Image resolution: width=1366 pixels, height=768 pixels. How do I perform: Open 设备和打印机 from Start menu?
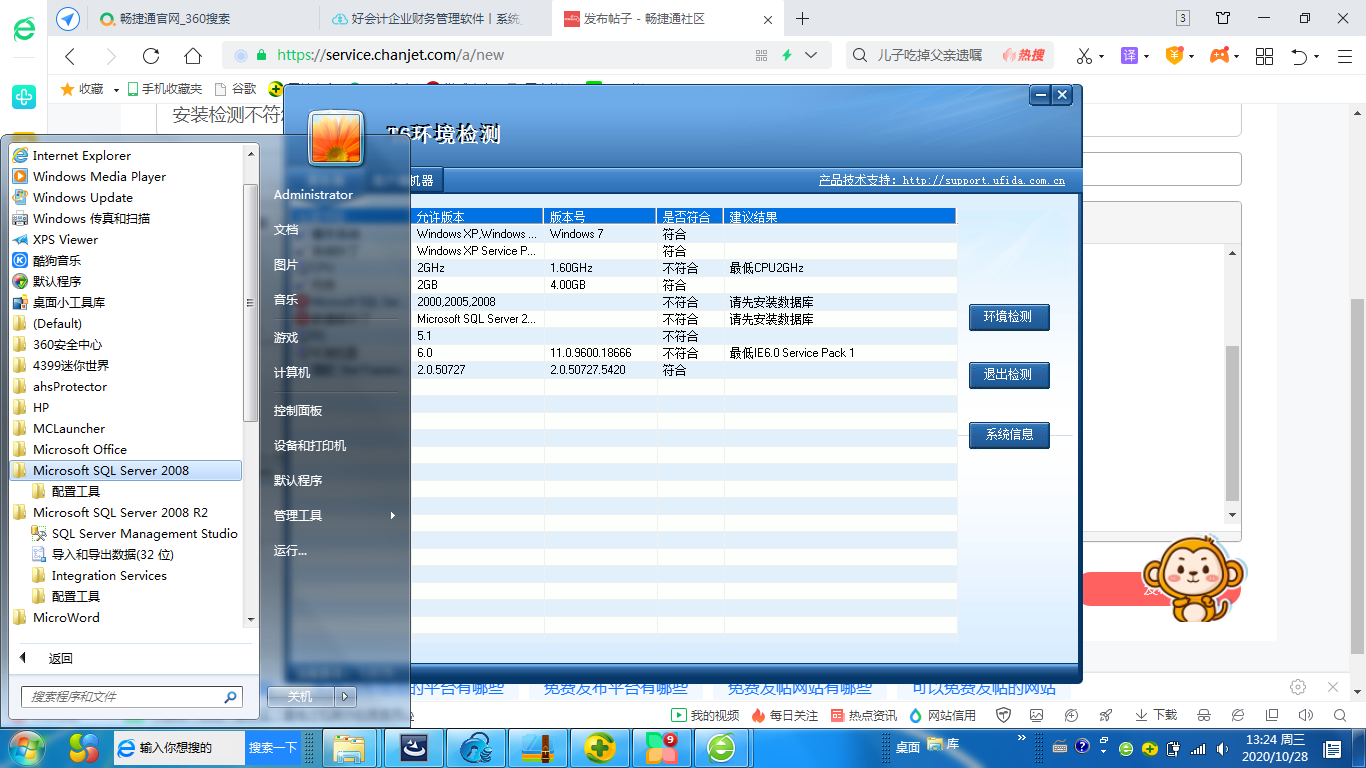pyautogui.click(x=310, y=445)
